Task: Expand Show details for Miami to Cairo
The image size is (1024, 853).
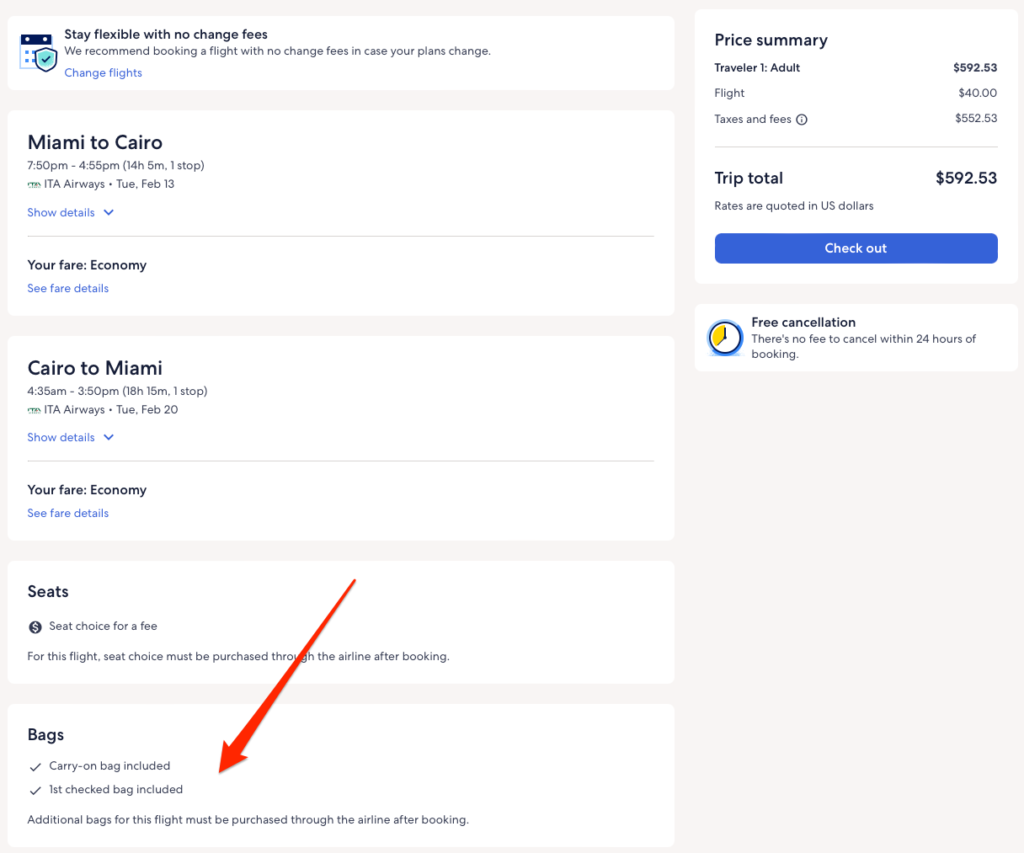Action: click(x=70, y=213)
